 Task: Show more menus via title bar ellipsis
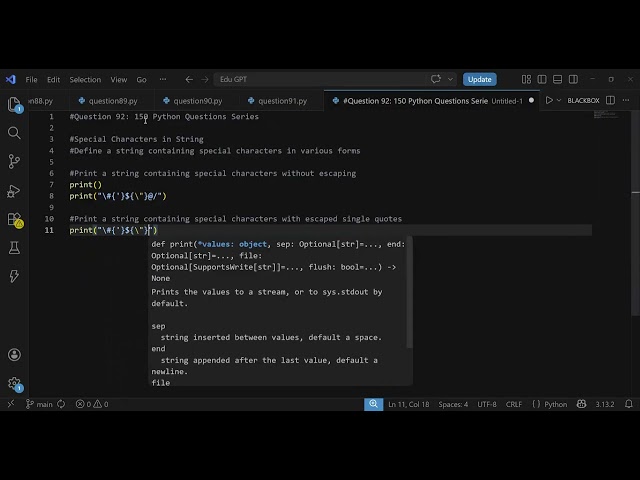(163, 79)
